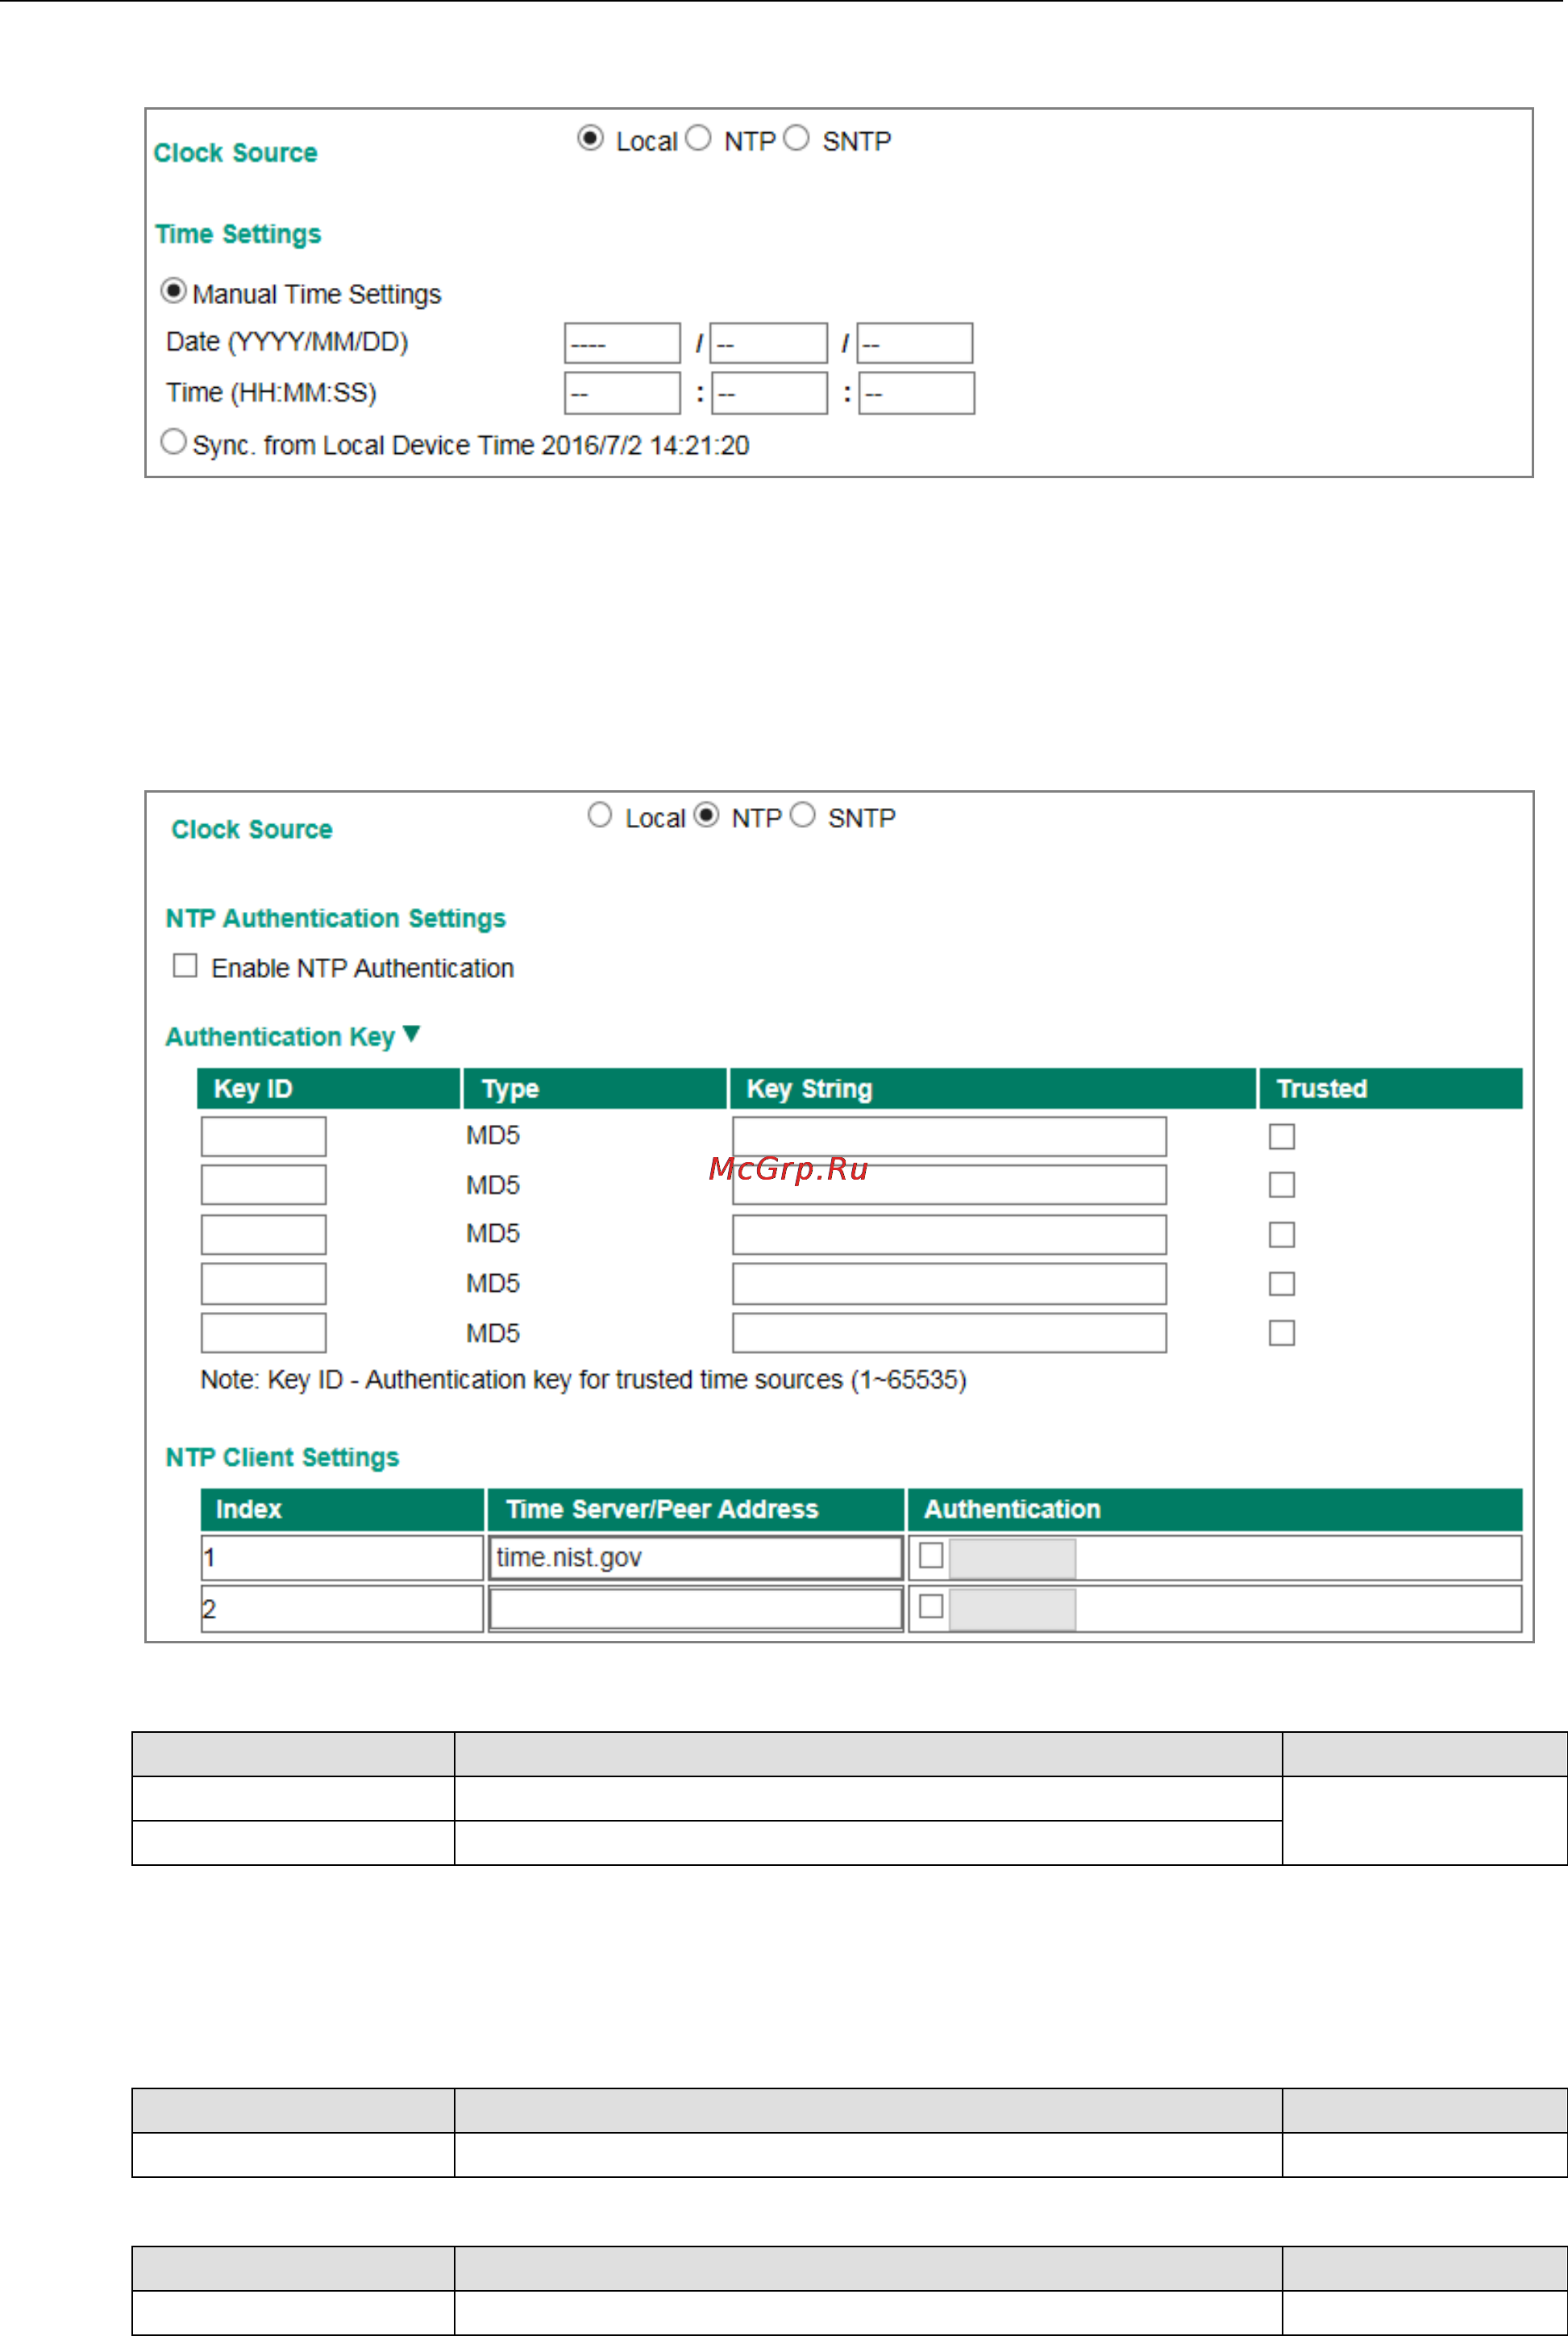1568x2336 pixels.
Task: Check Trusted box in first key row
Action: 1282,1137
